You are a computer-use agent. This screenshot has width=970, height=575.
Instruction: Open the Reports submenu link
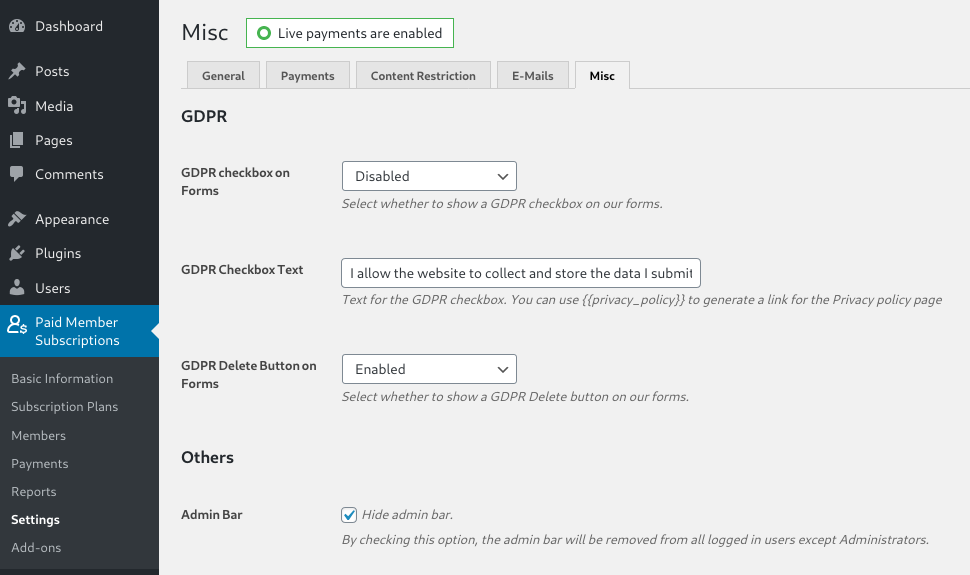(34, 492)
